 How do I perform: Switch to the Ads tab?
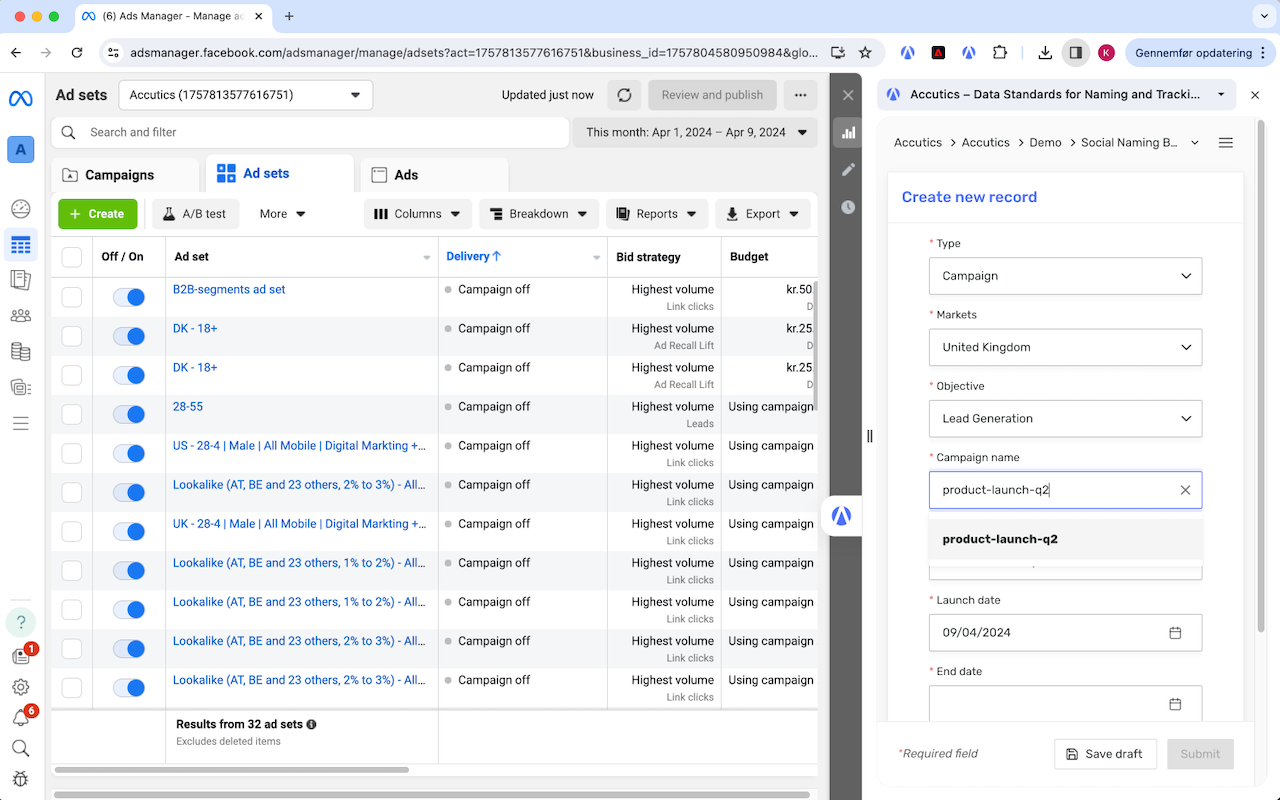[x=434, y=175]
